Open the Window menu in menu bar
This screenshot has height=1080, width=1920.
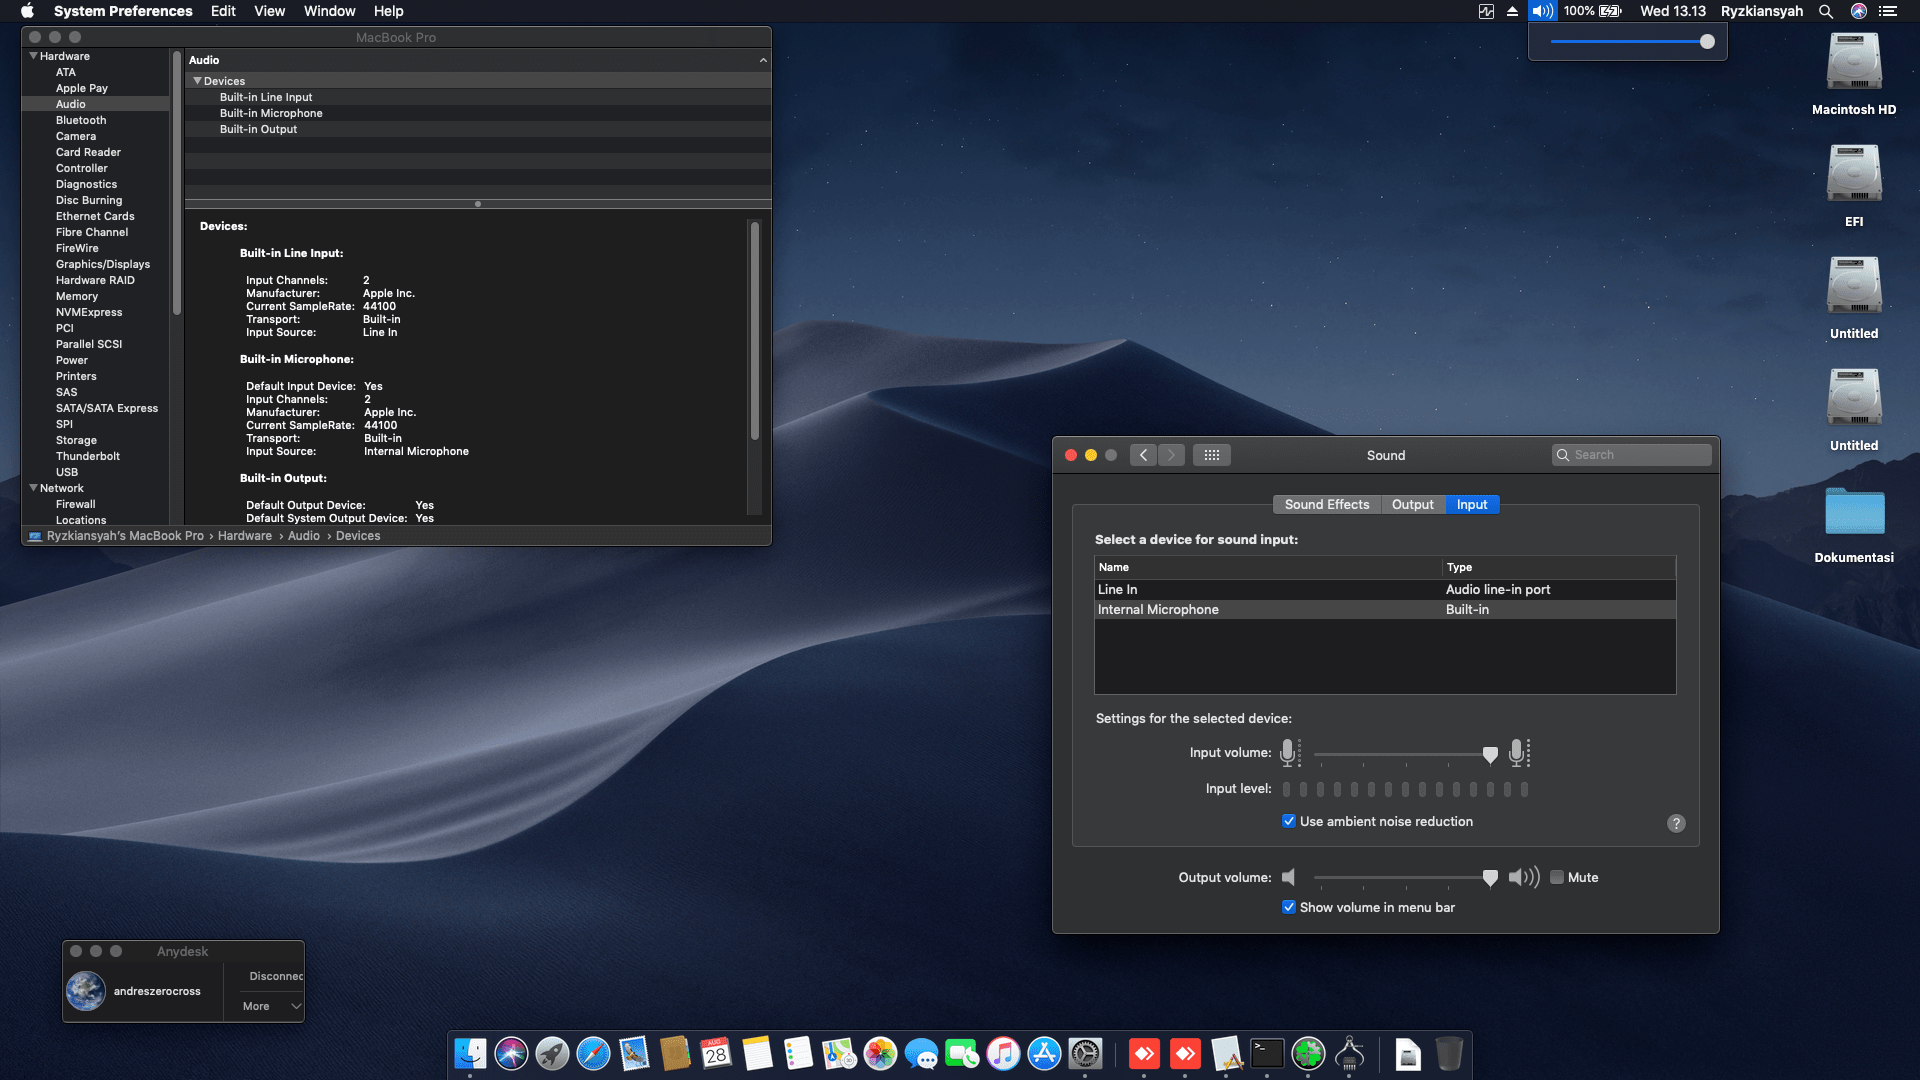tap(329, 11)
